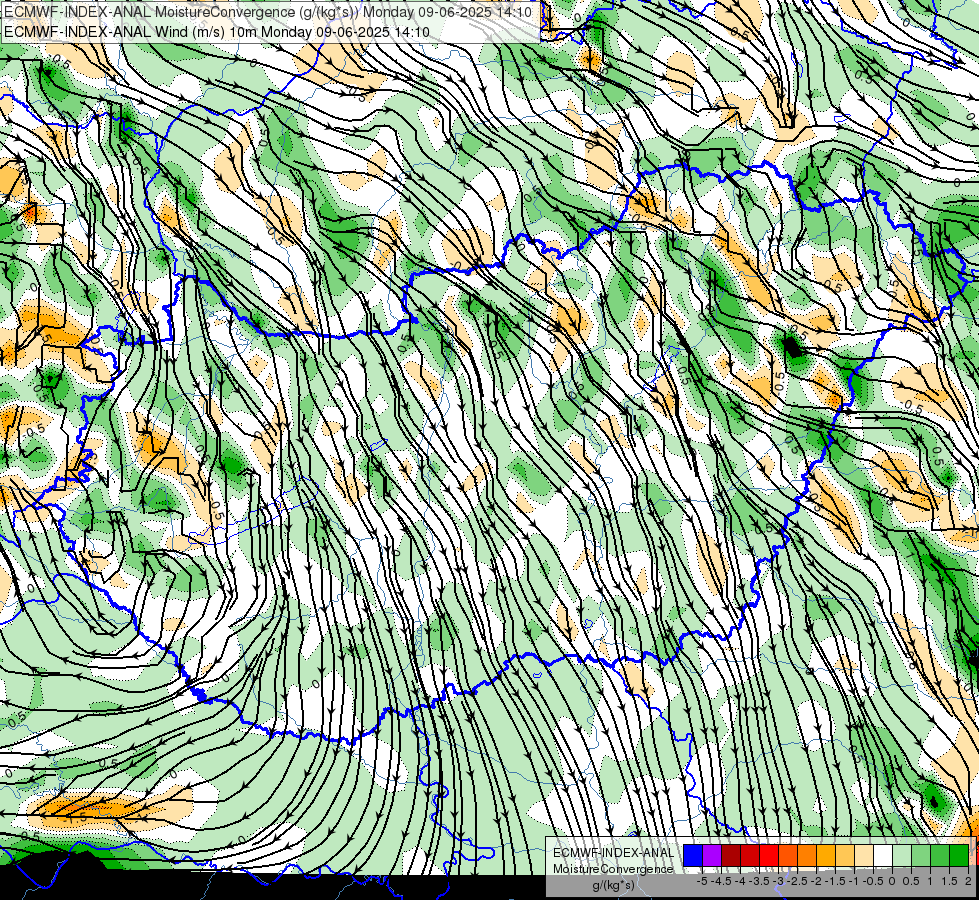Click the legend value '-2.5'
The image size is (979, 900).
797,881
